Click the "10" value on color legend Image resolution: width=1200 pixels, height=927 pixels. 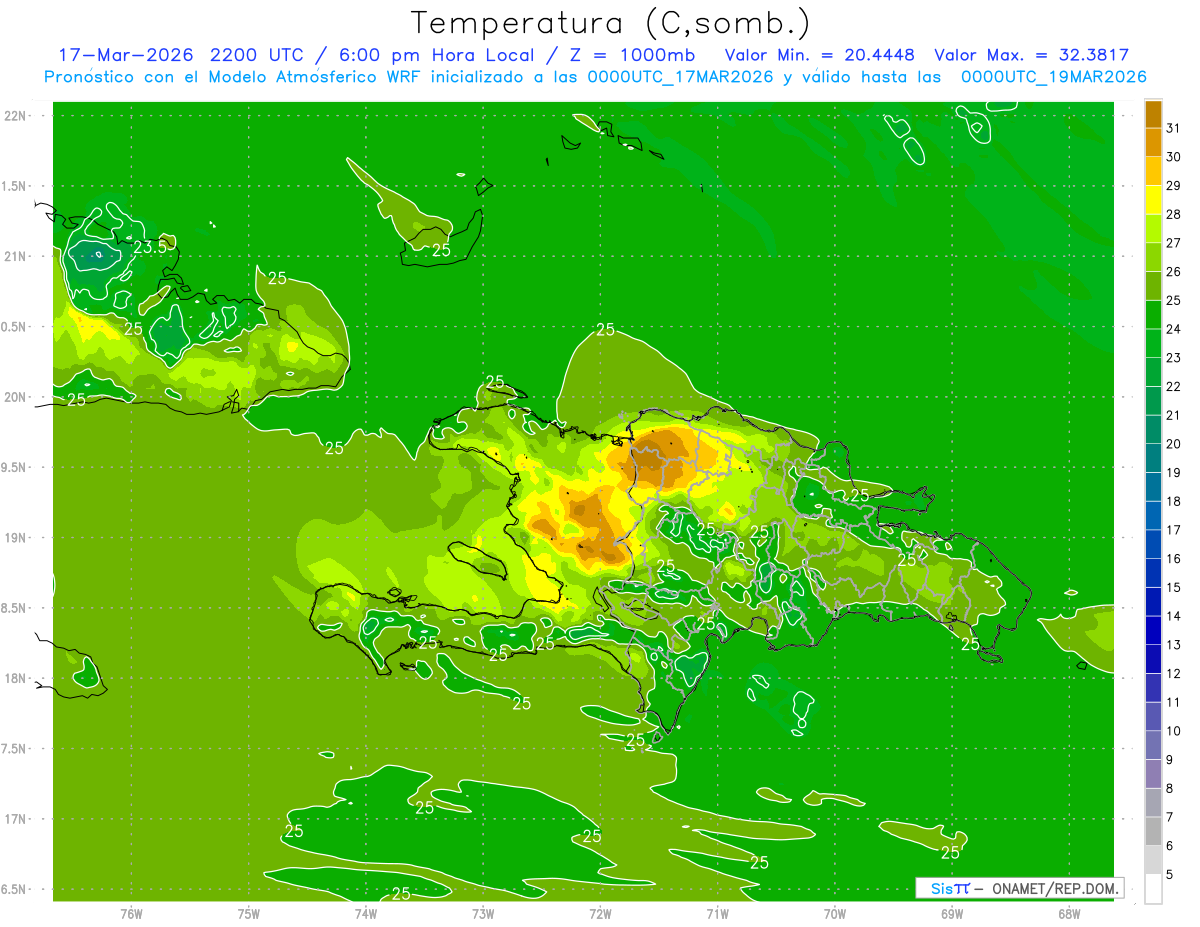point(1173,731)
